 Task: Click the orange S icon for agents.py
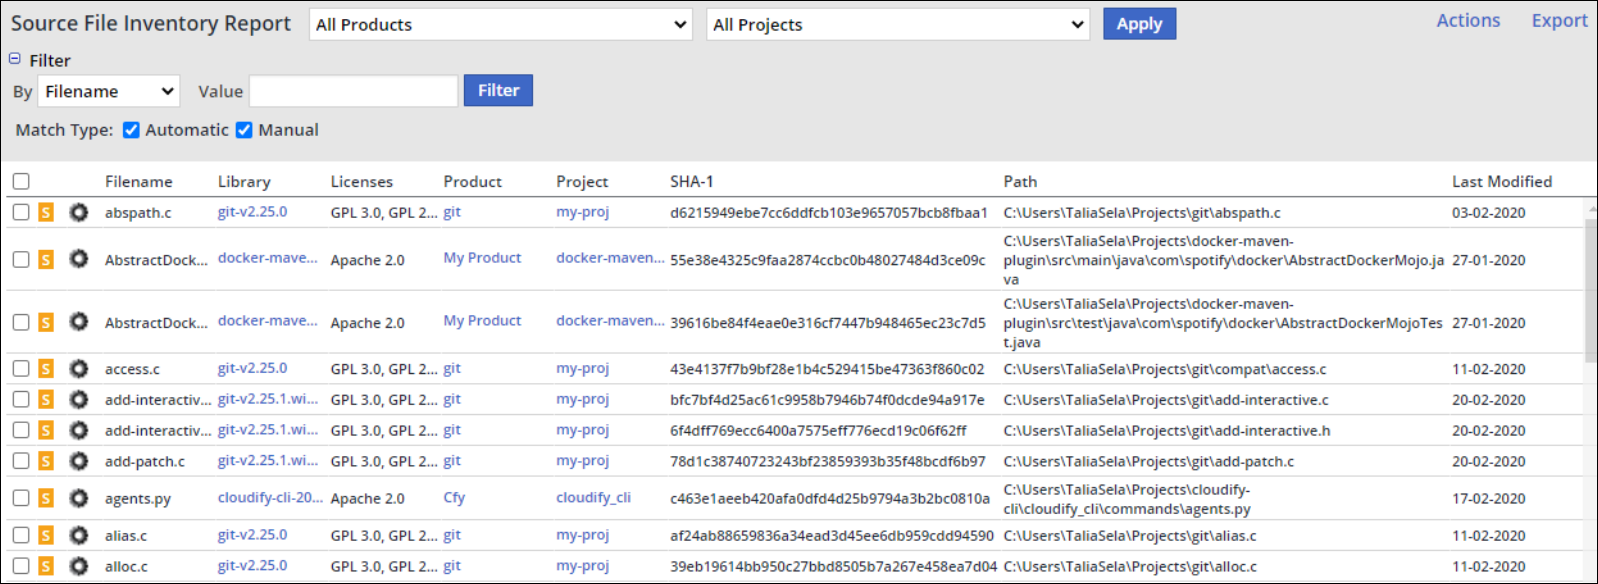[46, 498]
